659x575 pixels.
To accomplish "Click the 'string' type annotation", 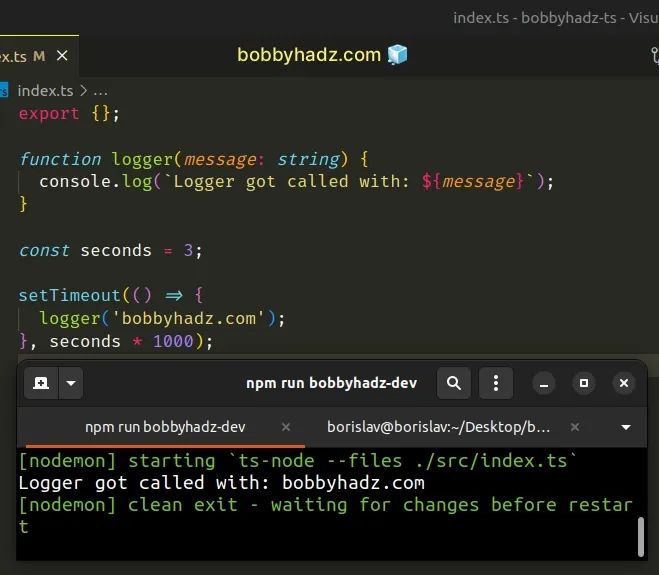I will [x=308, y=159].
